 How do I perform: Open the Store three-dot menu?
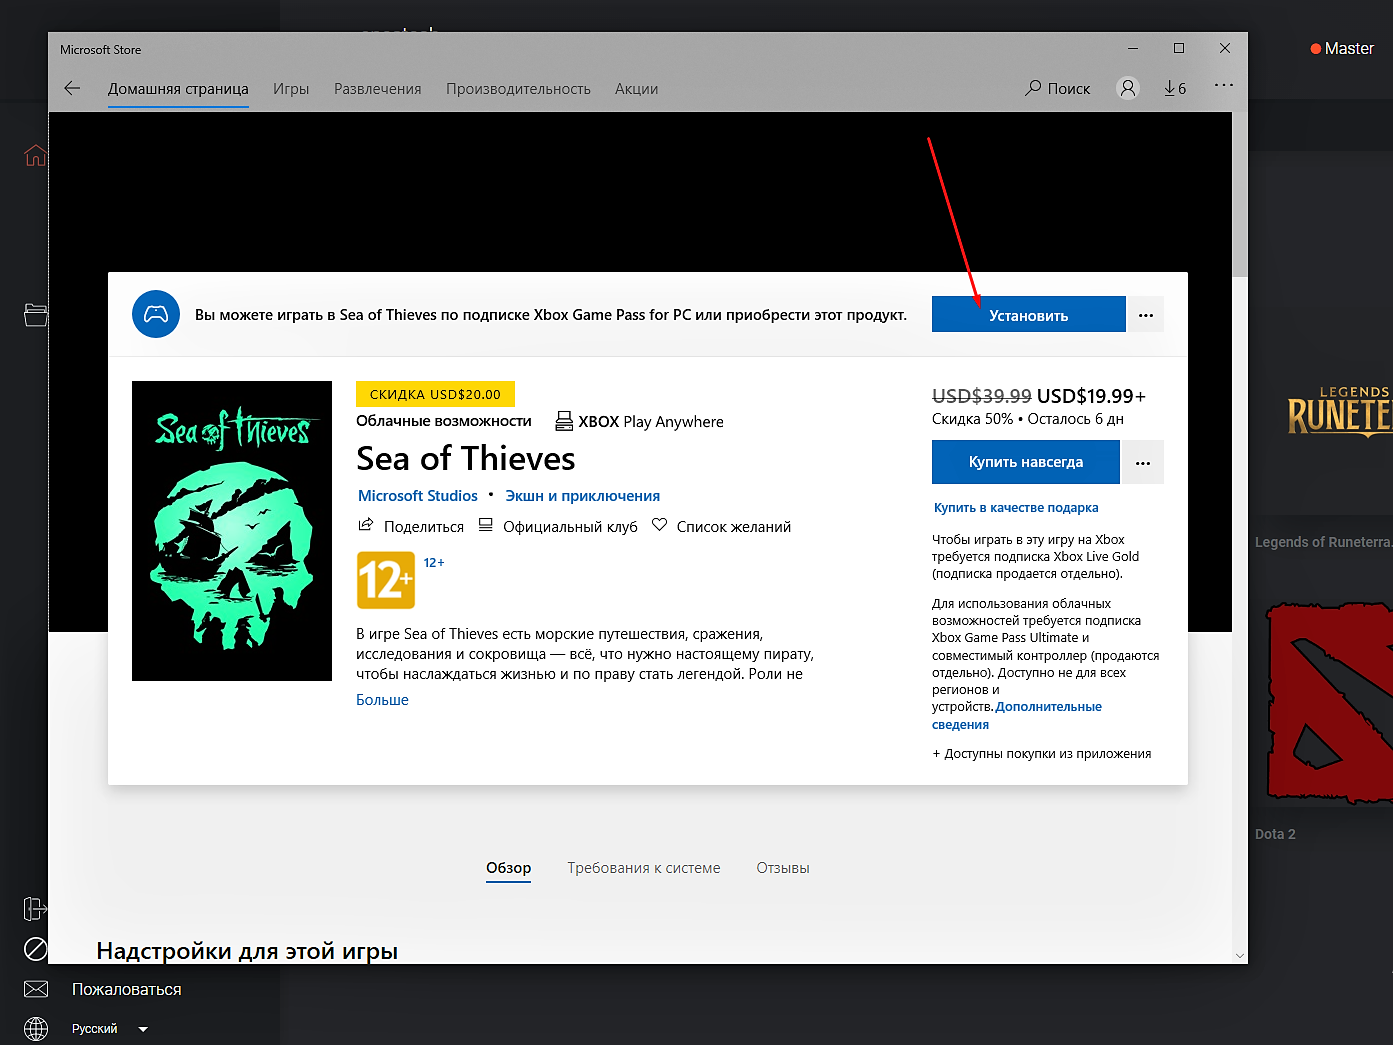pos(1224,85)
